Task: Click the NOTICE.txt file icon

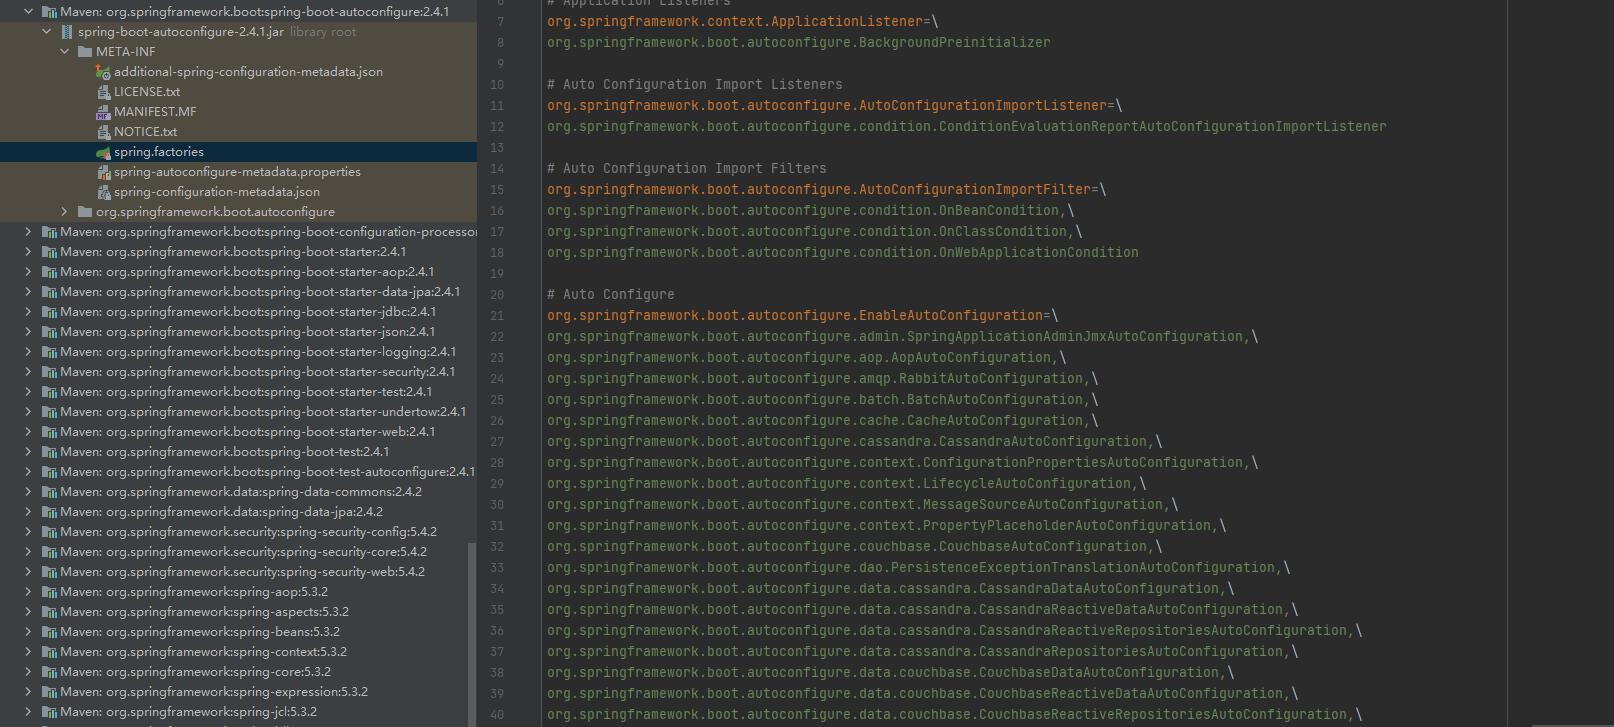Action: 103,132
